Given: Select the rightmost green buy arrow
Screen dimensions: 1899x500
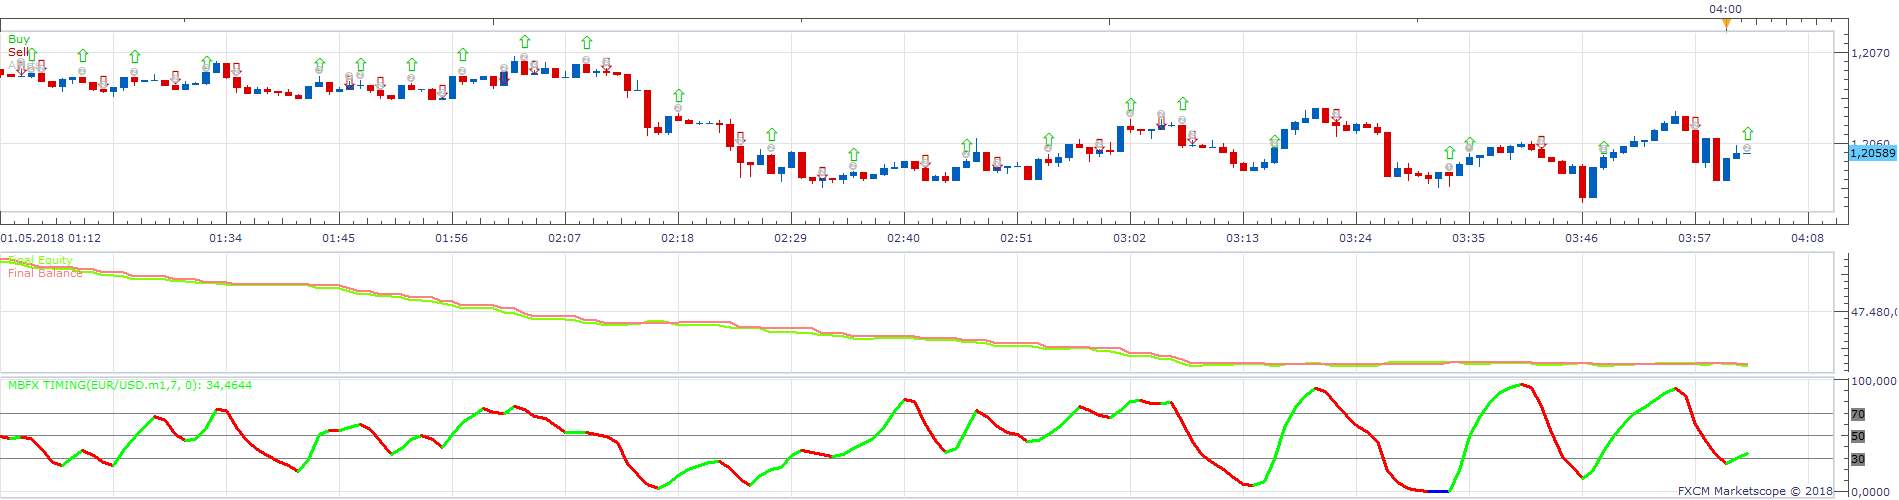Looking at the screenshot, I should point(1748,133).
